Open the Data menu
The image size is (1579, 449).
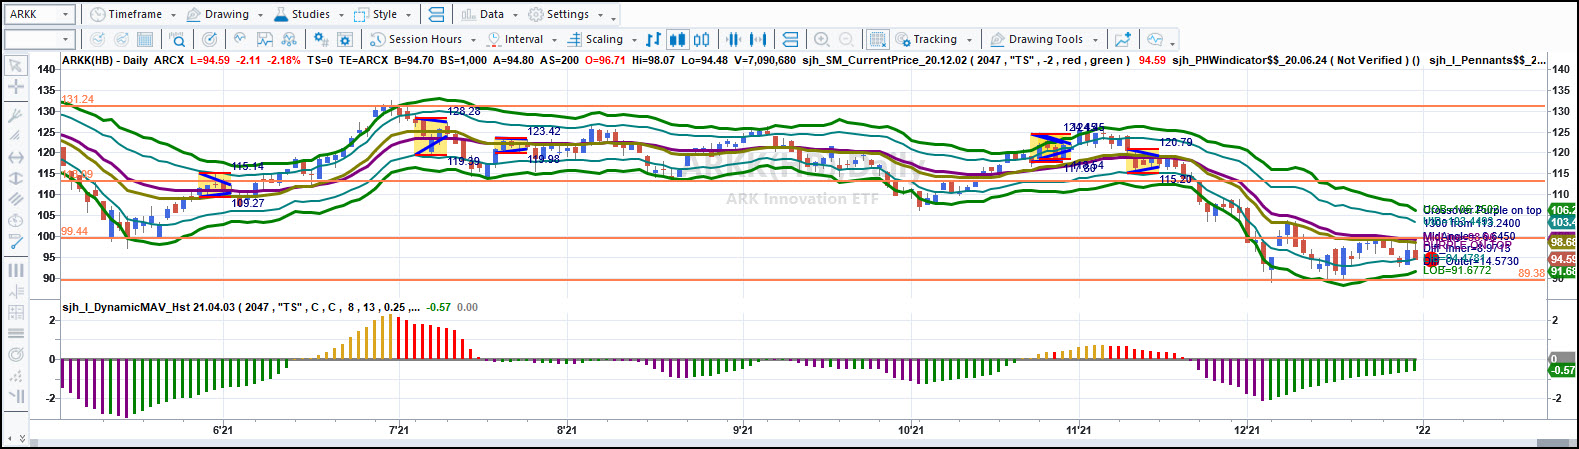coord(491,14)
